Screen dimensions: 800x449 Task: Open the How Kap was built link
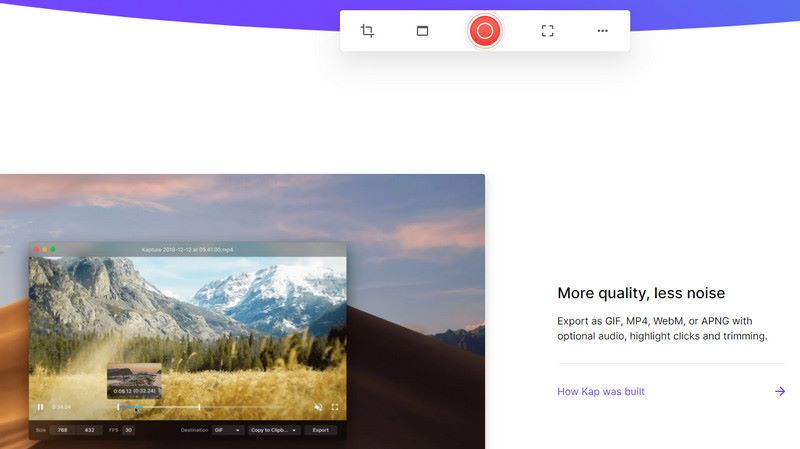point(601,392)
